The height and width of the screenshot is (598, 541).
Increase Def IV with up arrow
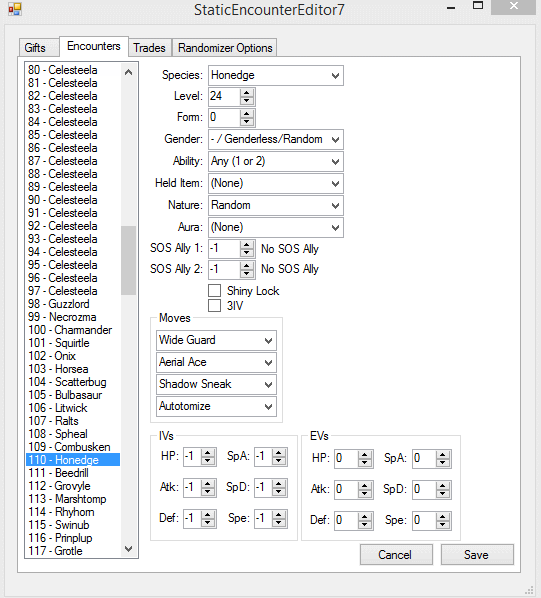tap(208, 515)
